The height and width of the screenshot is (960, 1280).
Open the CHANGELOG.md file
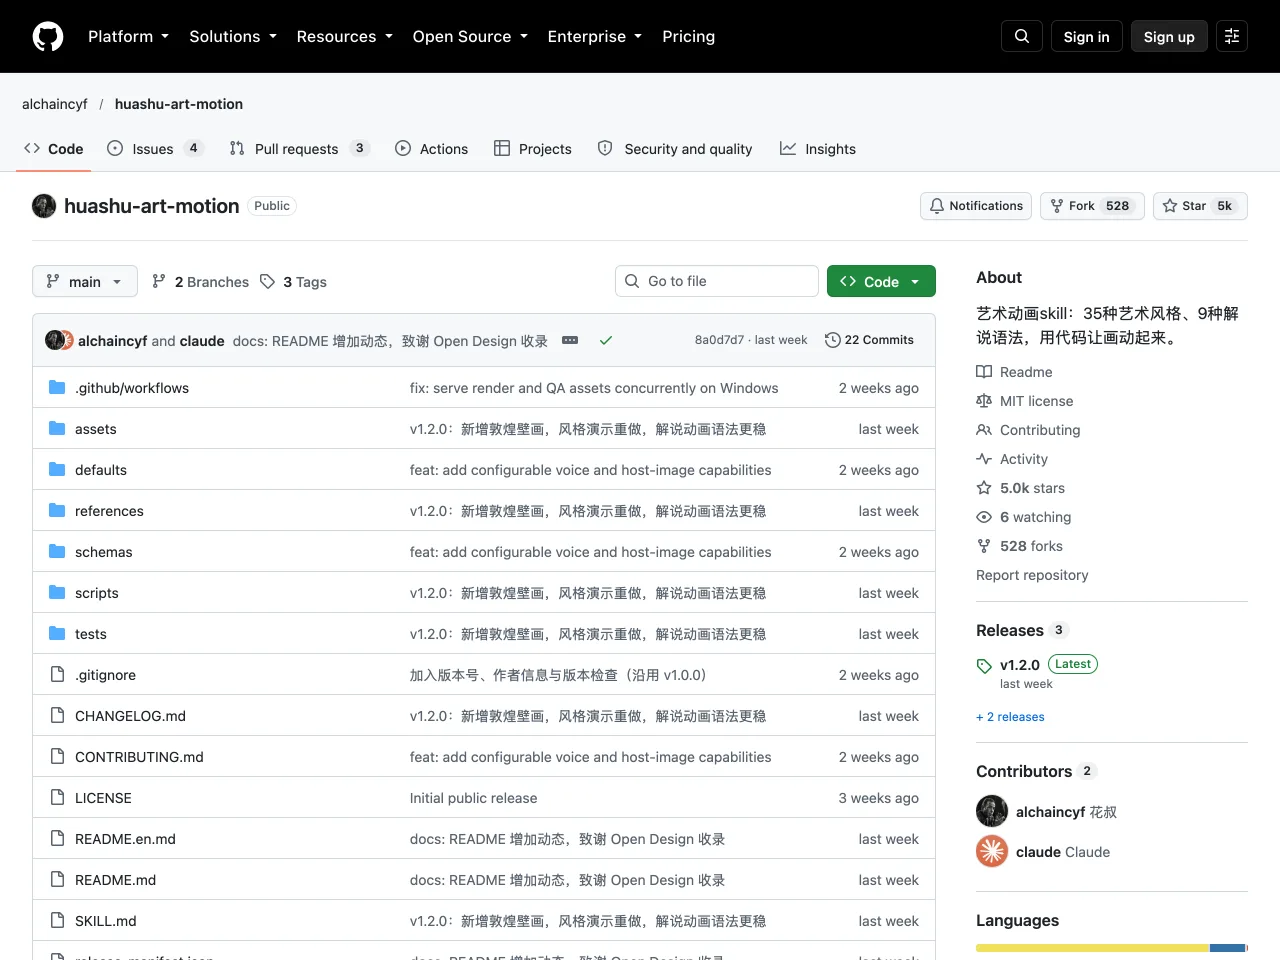[x=130, y=716]
